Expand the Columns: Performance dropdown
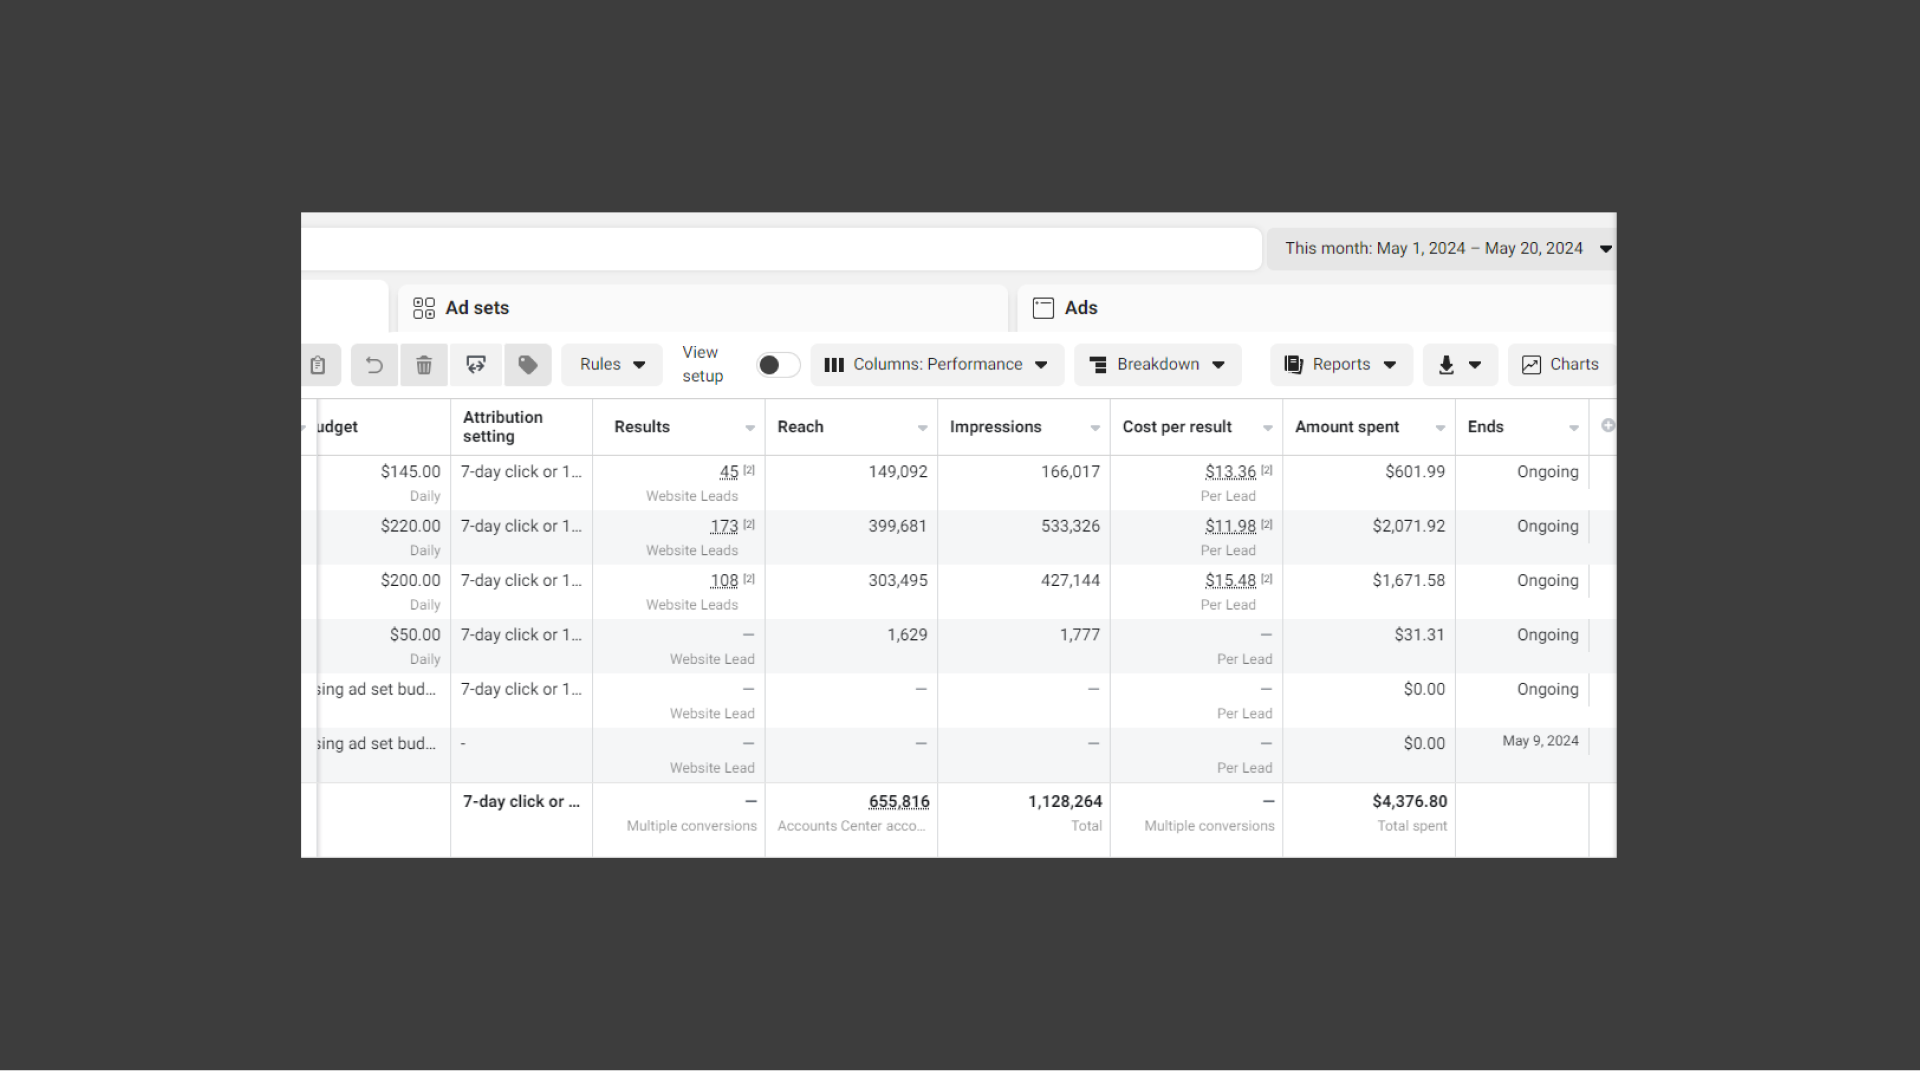The image size is (1920, 1080). point(936,365)
